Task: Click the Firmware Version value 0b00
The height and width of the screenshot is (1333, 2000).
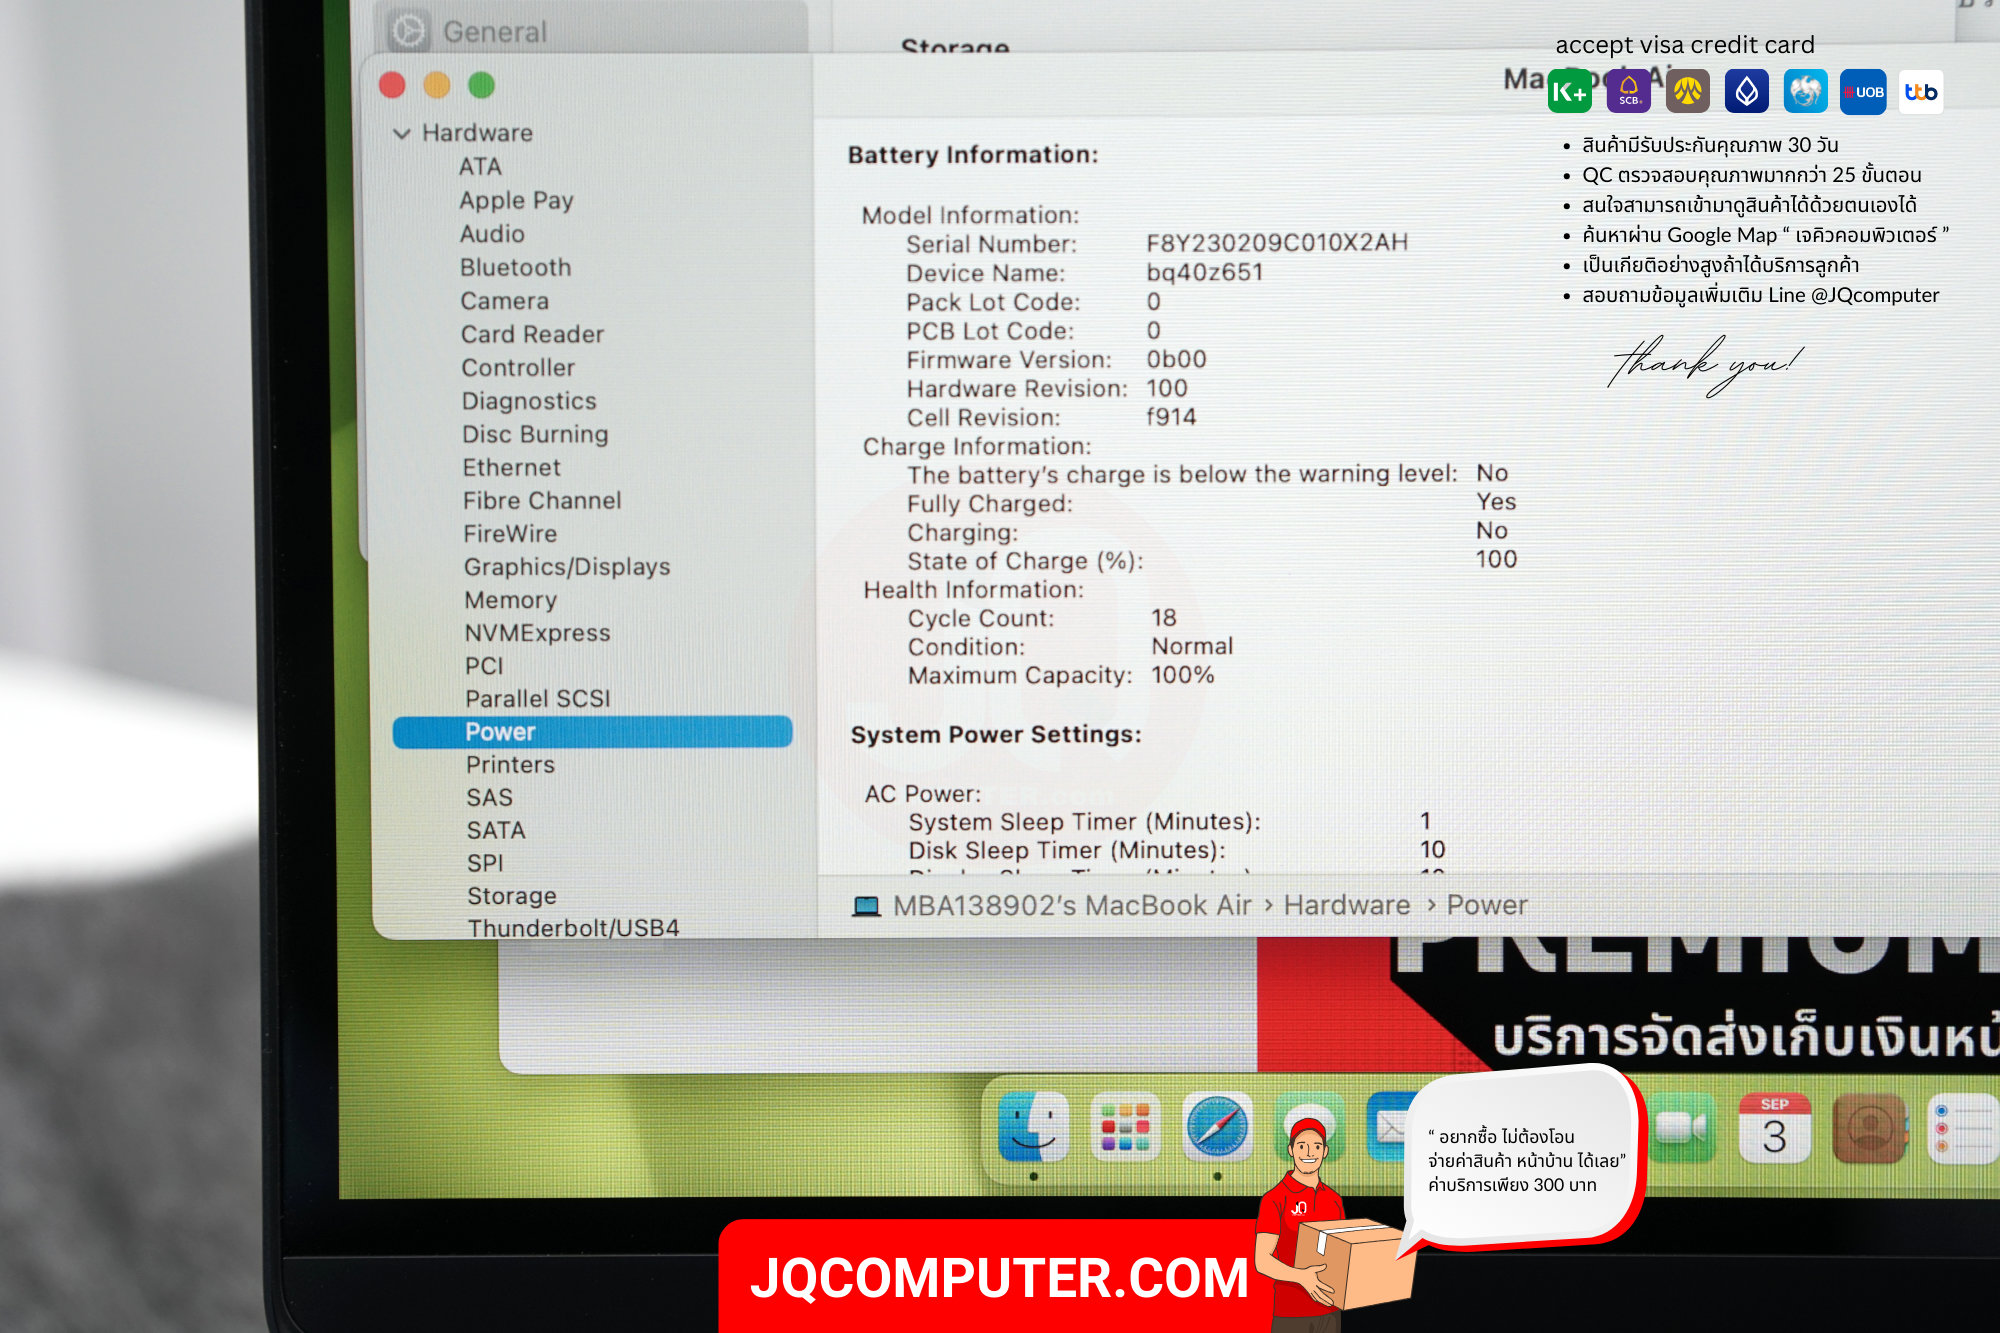Action: [x=1176, y=359]
